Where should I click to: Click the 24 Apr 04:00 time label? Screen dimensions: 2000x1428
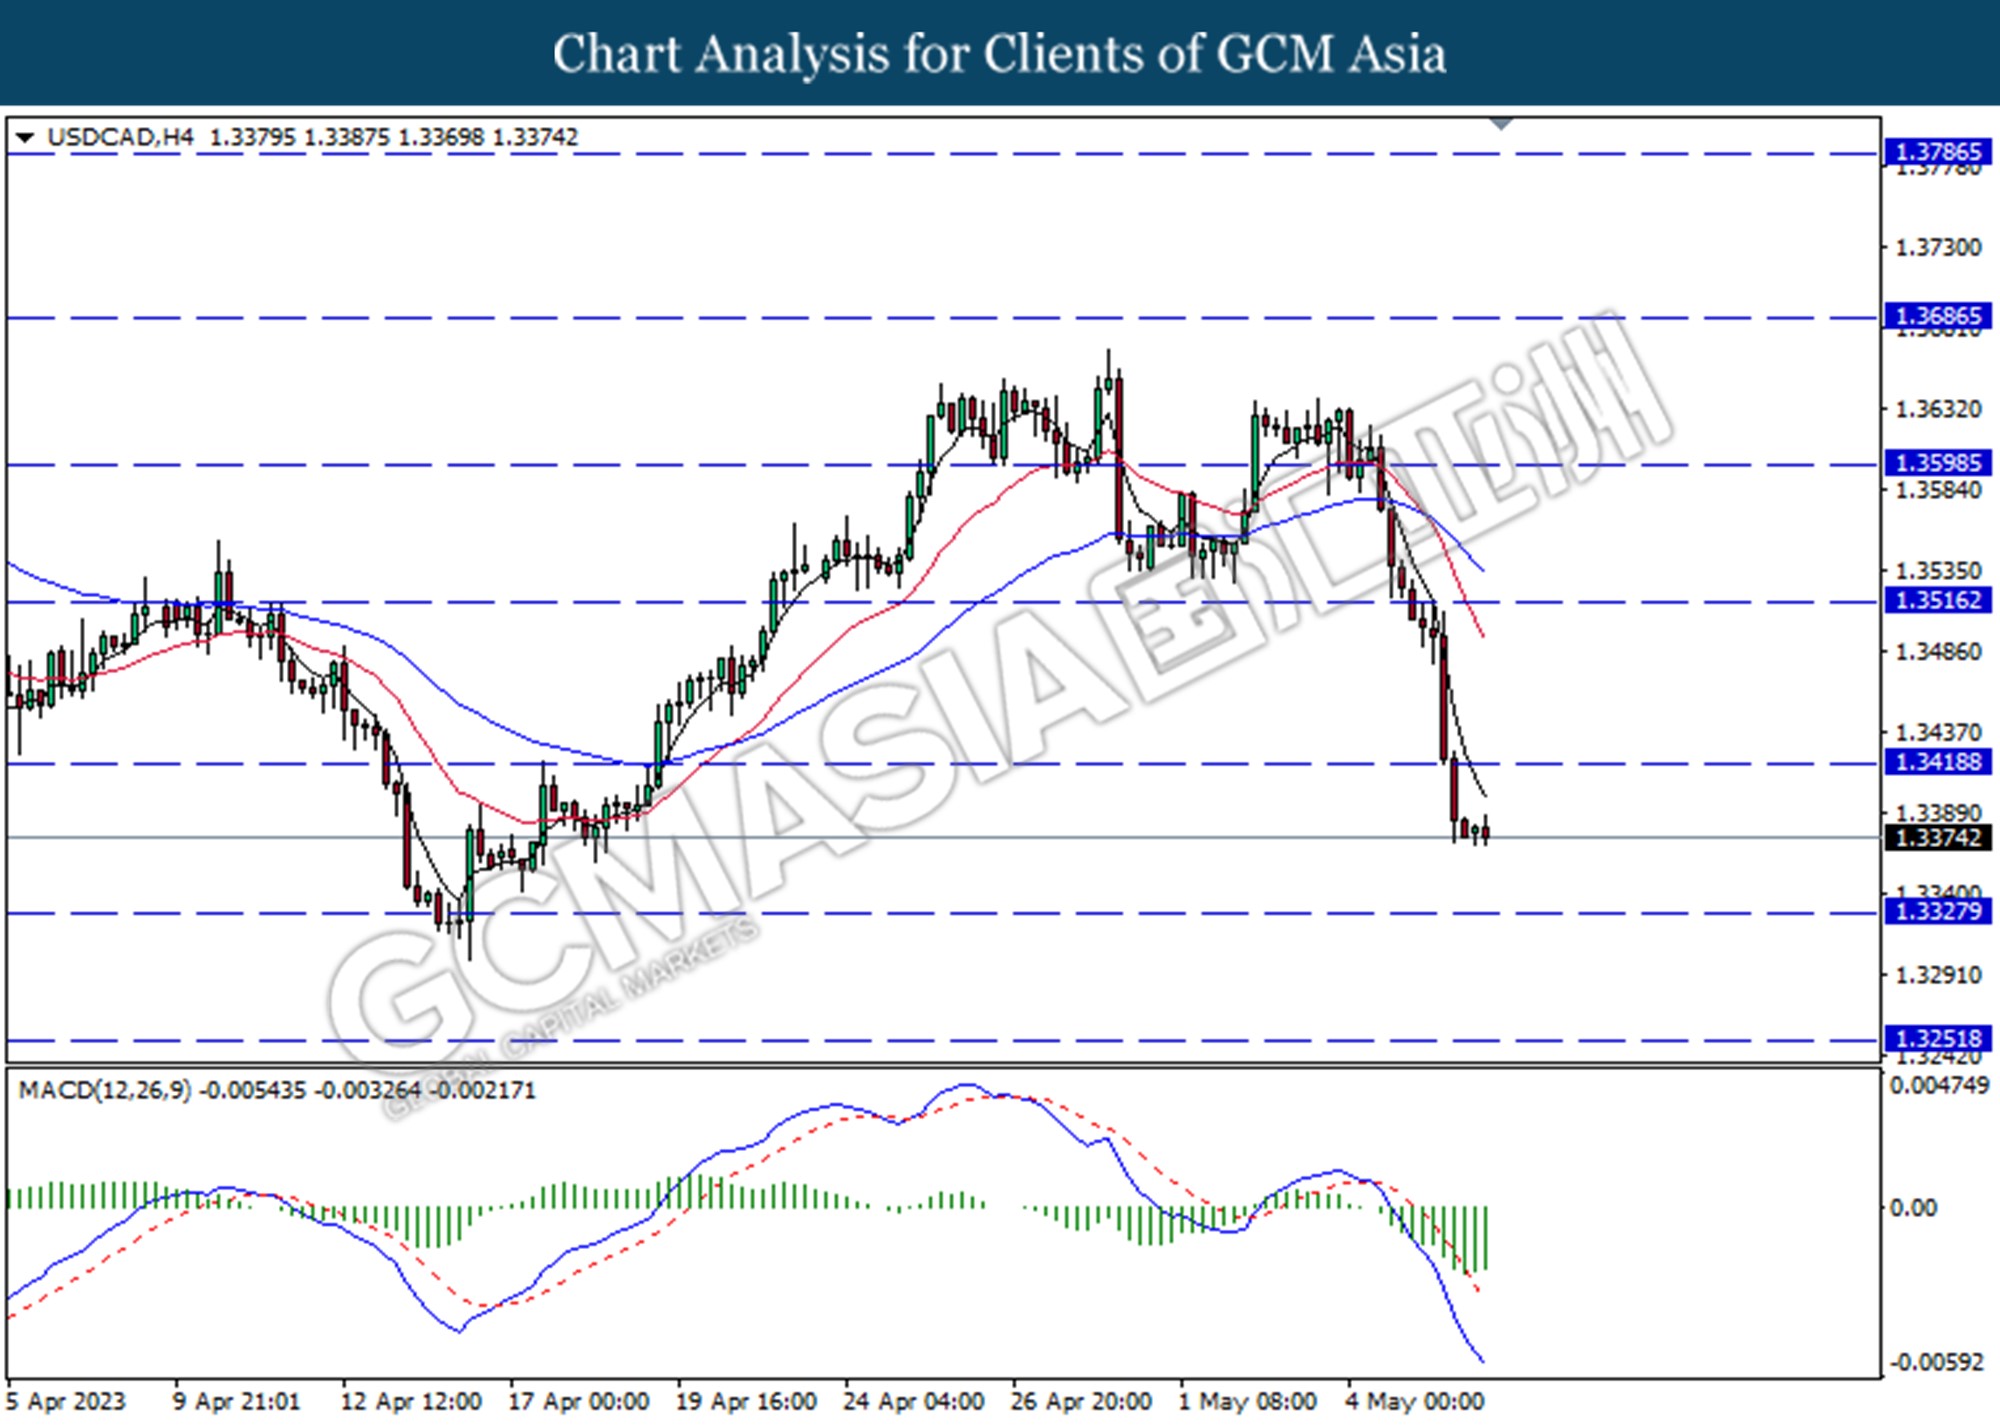tap(914, 1402)
